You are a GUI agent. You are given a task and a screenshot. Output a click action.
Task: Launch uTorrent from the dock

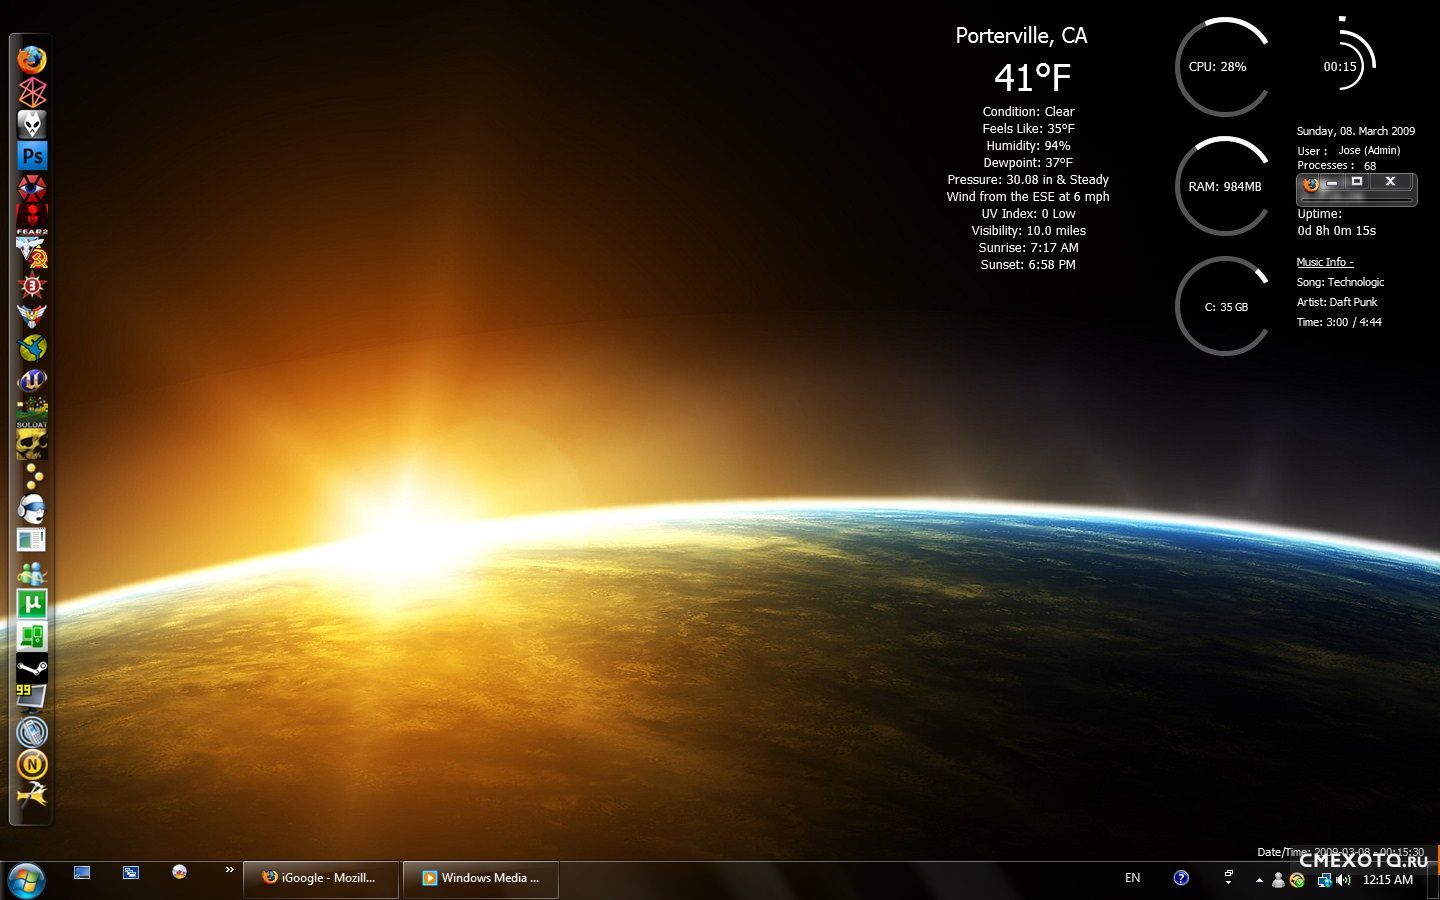(x=32, y=604)
